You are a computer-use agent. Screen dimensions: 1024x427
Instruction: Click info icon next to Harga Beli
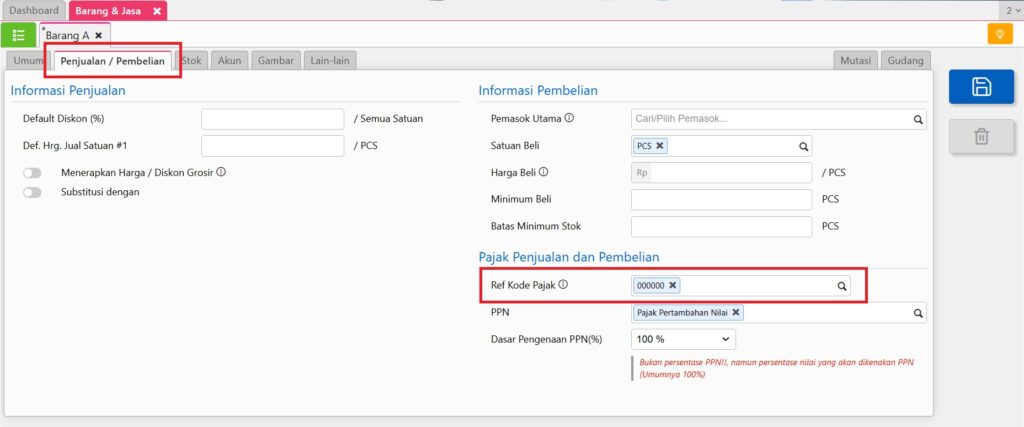tap(543, 172)
